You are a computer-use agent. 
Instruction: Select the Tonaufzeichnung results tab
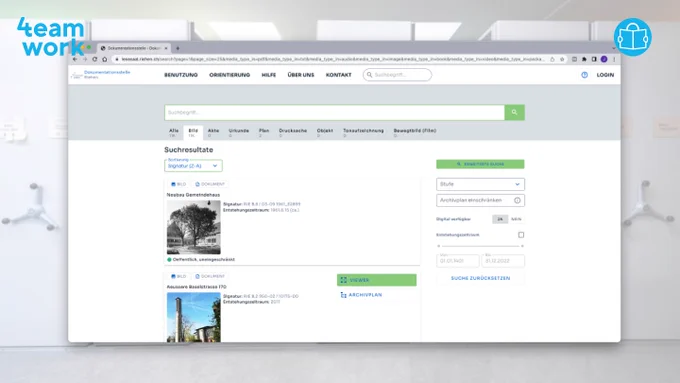coord(363,133)
